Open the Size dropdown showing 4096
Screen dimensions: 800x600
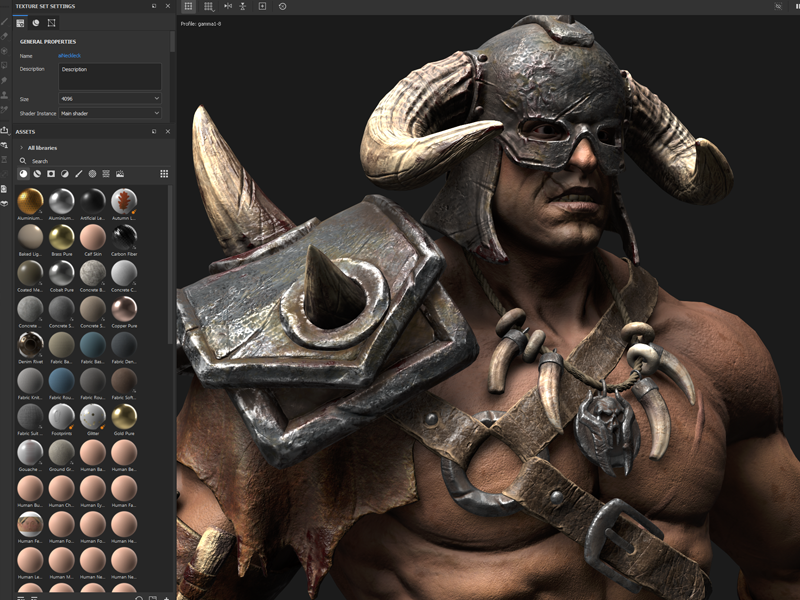(x=110, y=99)
